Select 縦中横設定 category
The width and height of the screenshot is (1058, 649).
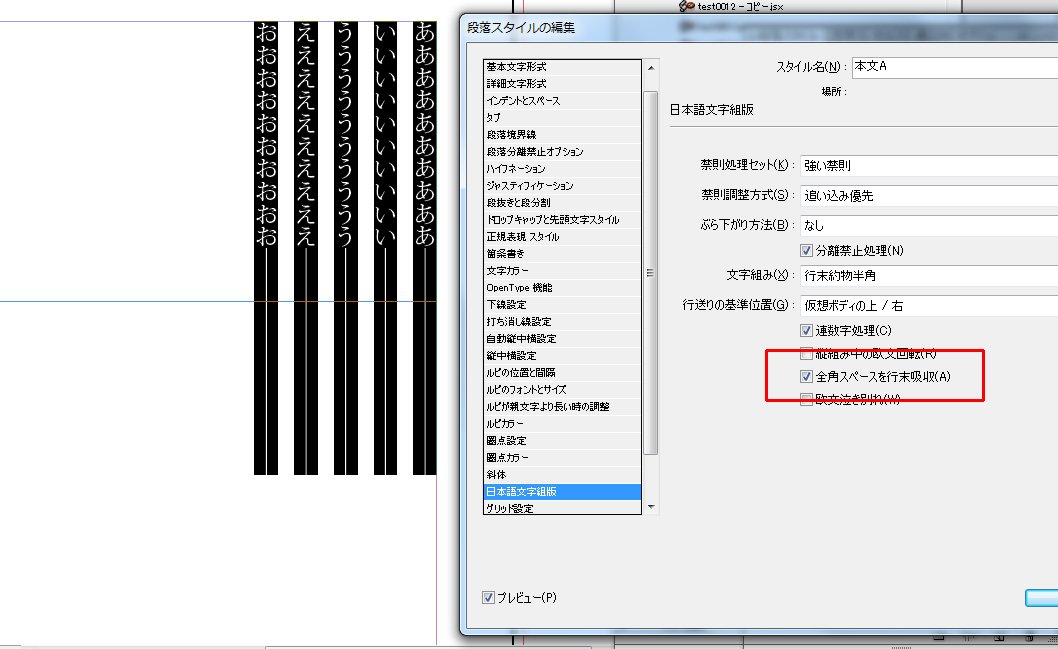click(x=562, y=356)
